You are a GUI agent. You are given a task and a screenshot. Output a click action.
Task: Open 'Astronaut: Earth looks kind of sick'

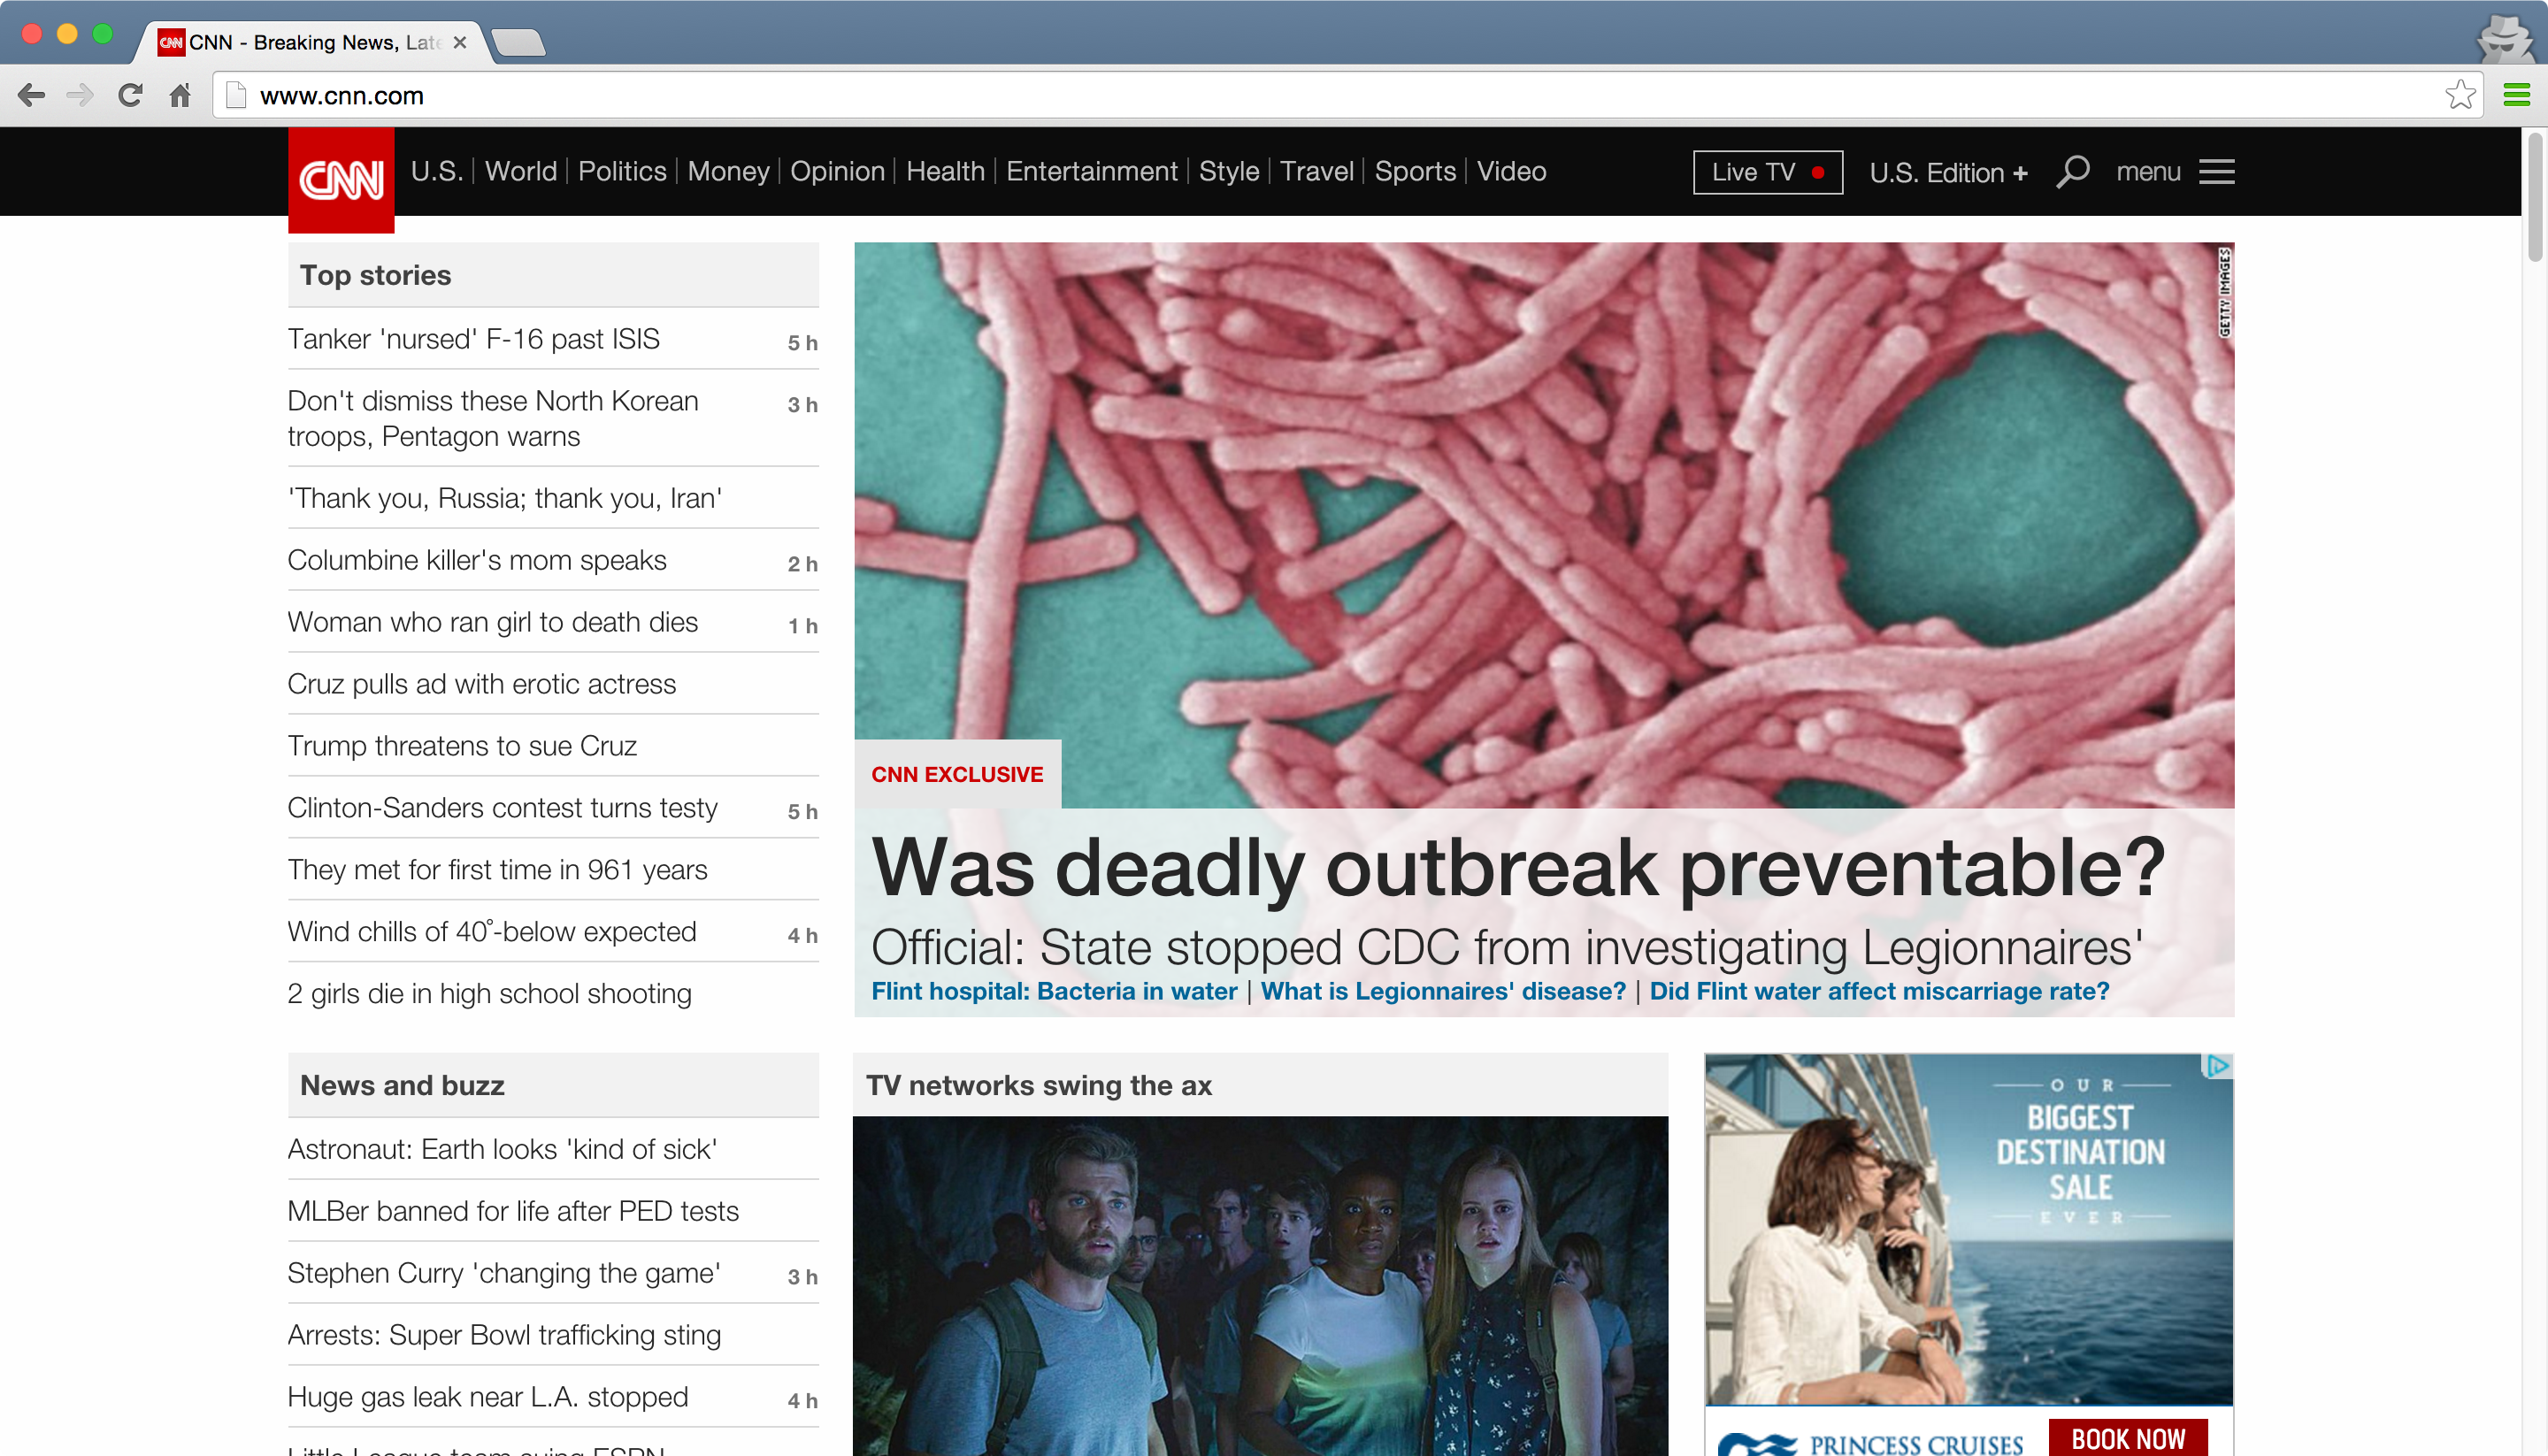pyautogui.click(x=502, y=1150)
